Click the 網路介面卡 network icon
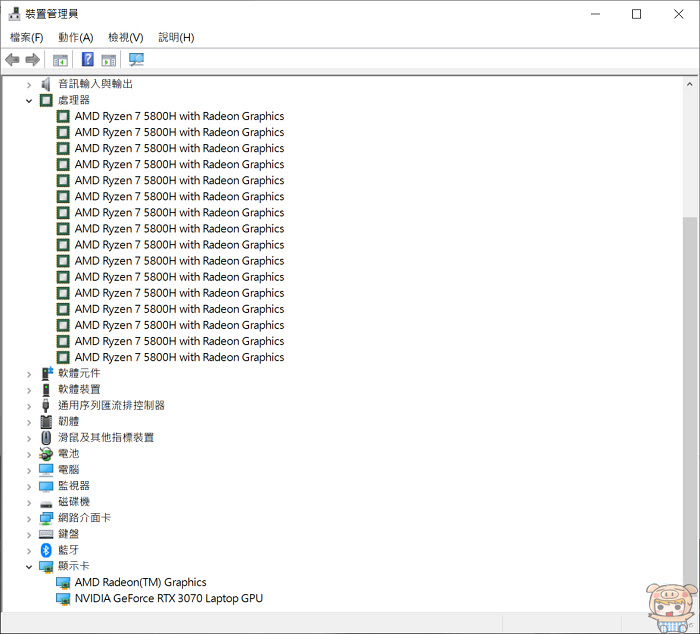This screenshot has width=700, height=634. click(46, 518)
